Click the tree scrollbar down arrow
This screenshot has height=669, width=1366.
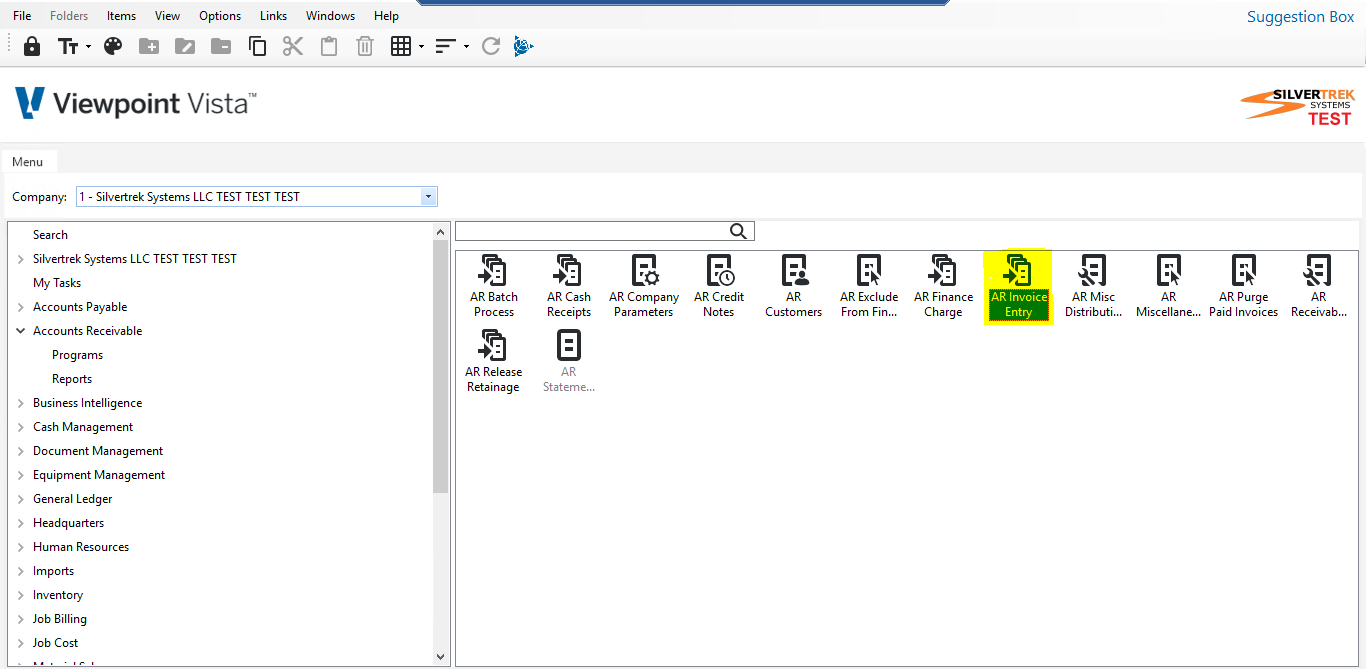[x=441, y=657]
